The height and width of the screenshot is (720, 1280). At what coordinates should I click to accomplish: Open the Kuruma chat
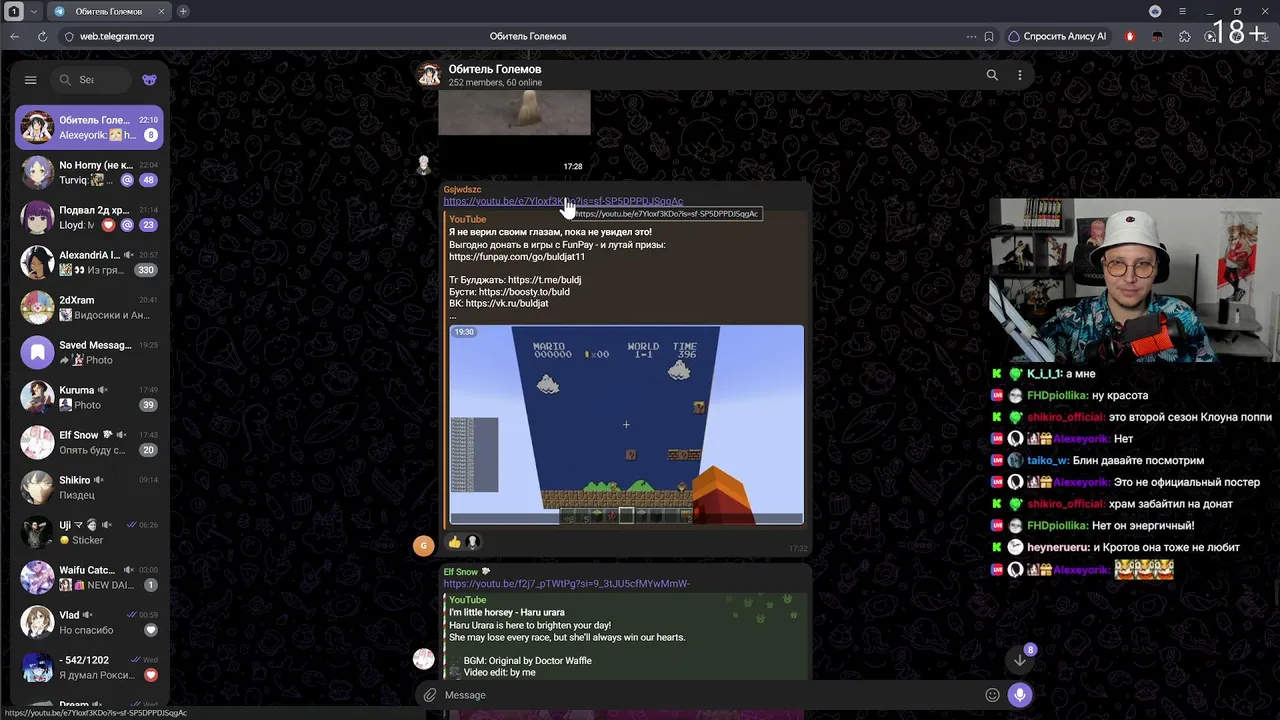click(x=90, y=398)
